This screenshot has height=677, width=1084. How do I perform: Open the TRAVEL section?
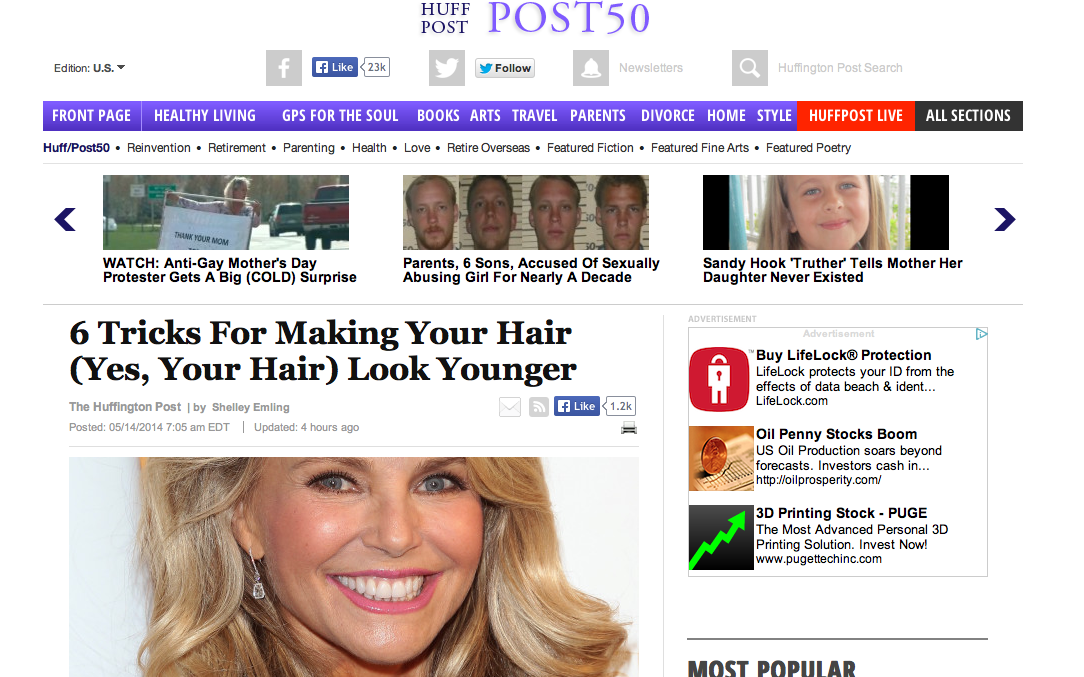534,115
